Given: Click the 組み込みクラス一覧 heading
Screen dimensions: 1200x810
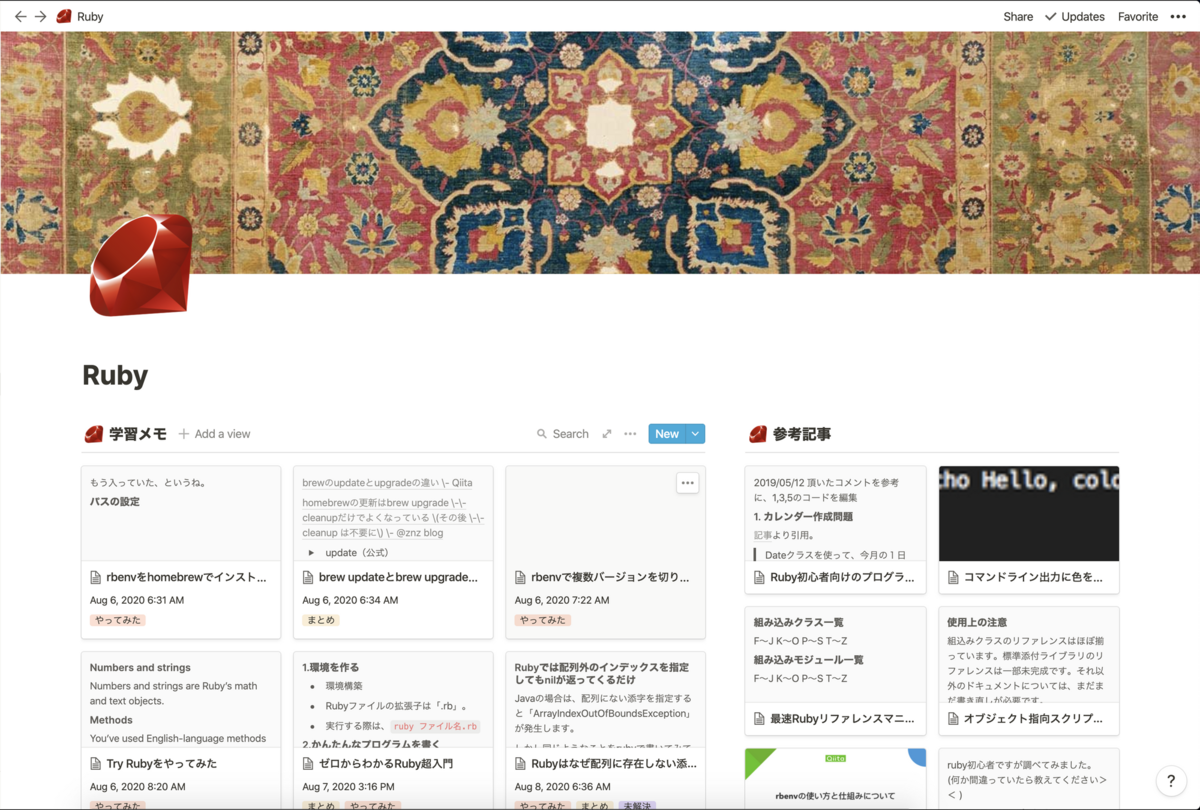Looking at the screenshot, I should [x=799, y=622].
